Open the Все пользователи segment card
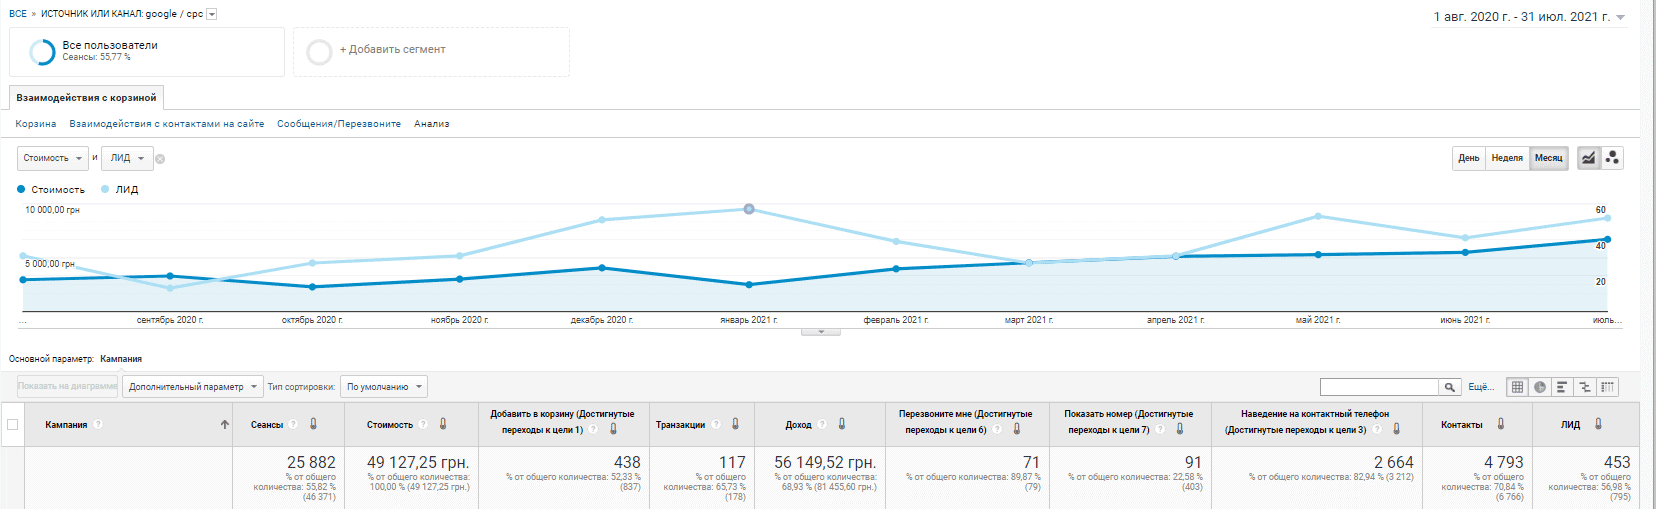 [147, 52]
